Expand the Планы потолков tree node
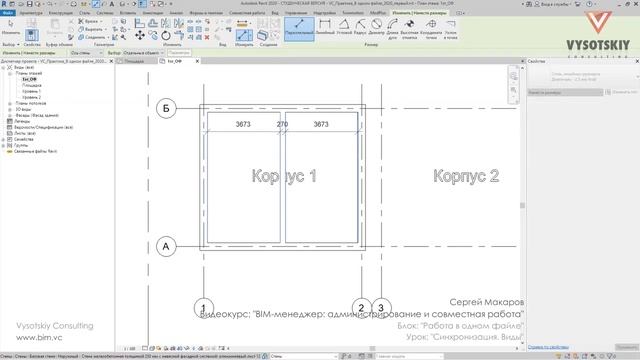640x360 pixels. pyautogui.click(x=10, y=104)
